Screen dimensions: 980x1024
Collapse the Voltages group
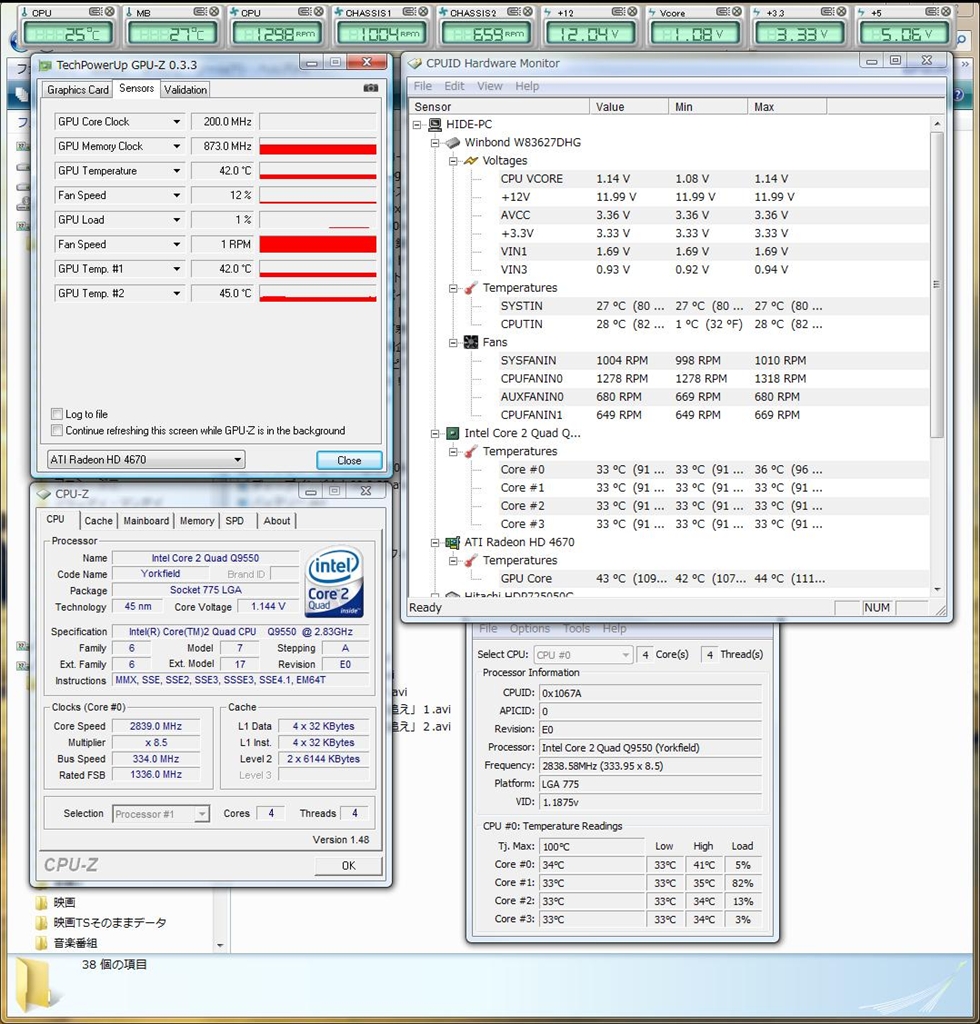[453, 161]
